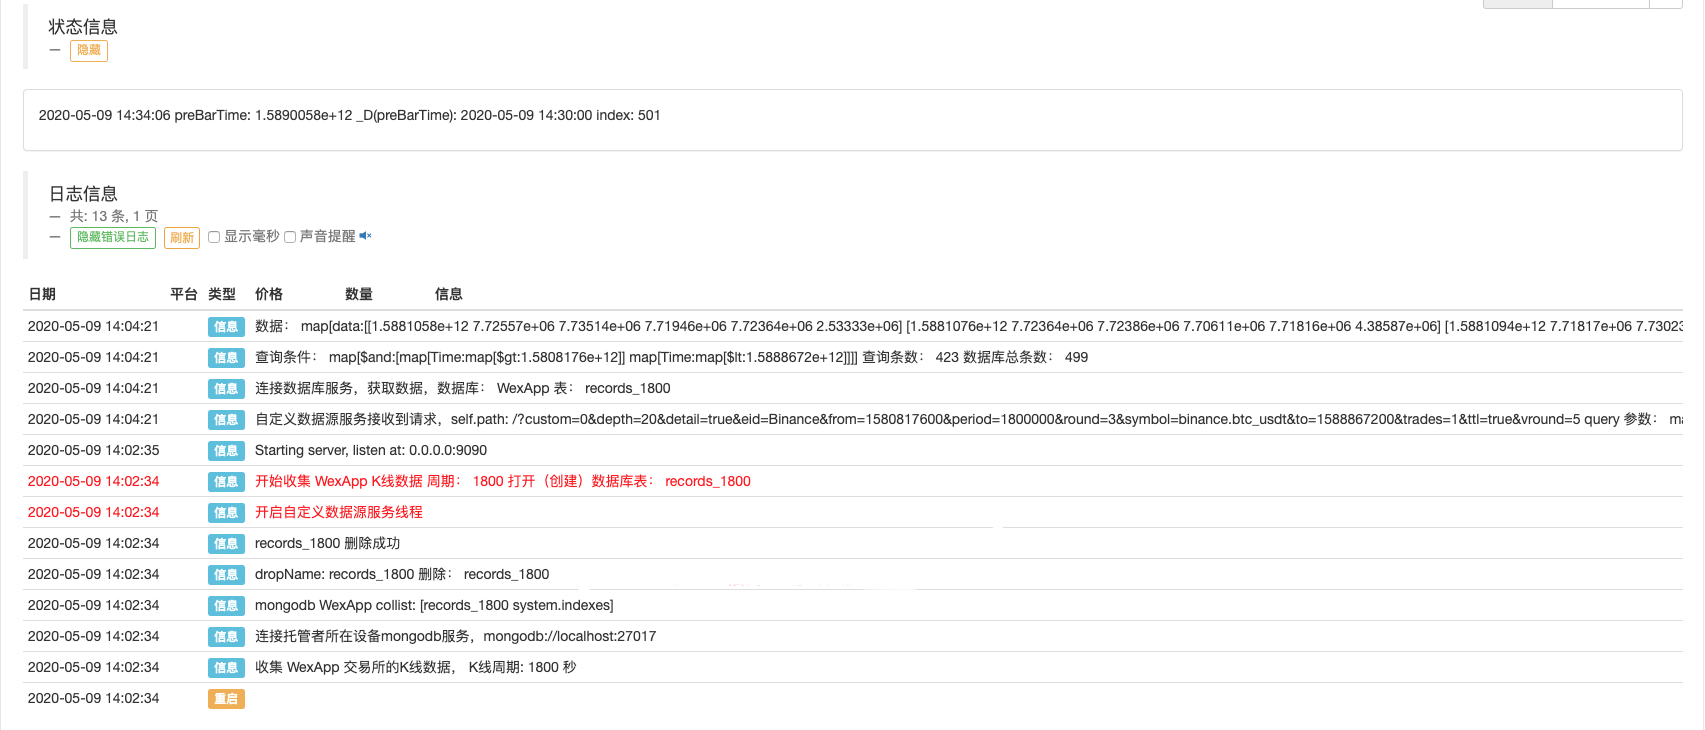Click the 'mongodb WexApp collist' log message
This screenshot has height=730, width=1705.
pos(434,605)
